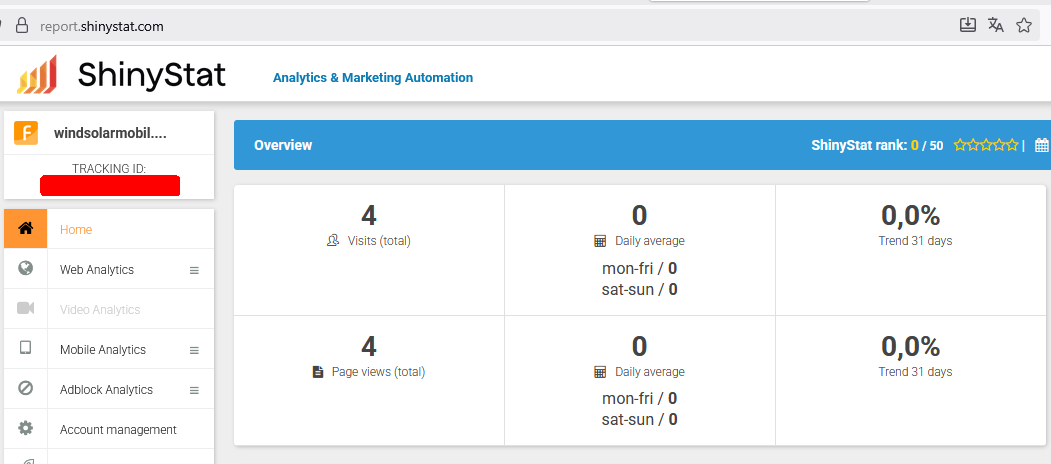1051x464 pixels.
Task: Click the Mobile Analytics tablet icon
Action: tap(26, 349)
